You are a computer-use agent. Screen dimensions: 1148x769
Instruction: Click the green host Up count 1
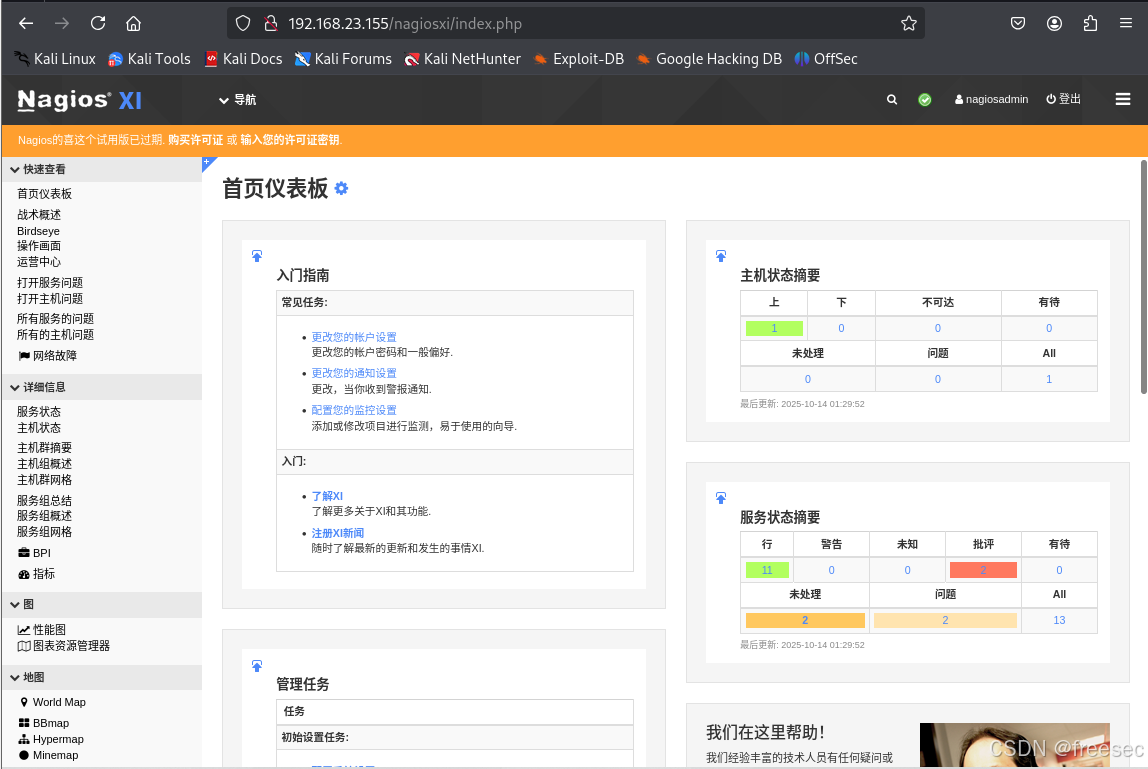tap(774, 328)
